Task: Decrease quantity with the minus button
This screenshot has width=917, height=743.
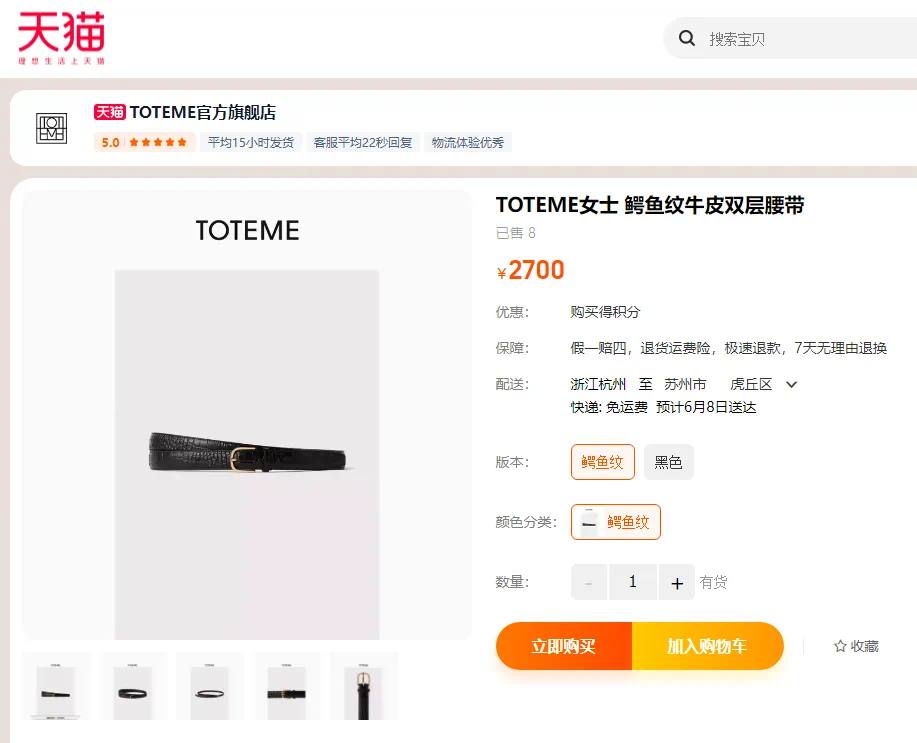Action: pyautogui.click(x=588, y=582)
